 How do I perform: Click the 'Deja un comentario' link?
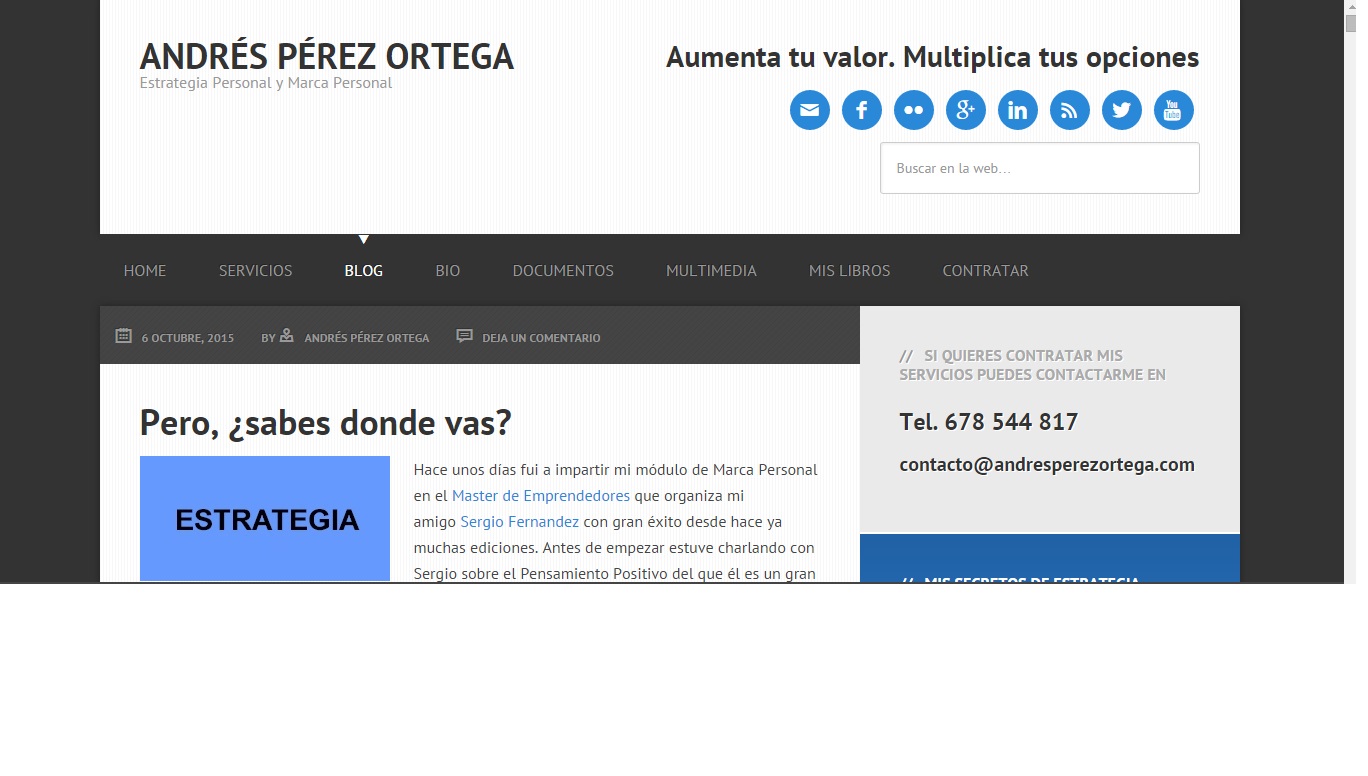[541, 338]
